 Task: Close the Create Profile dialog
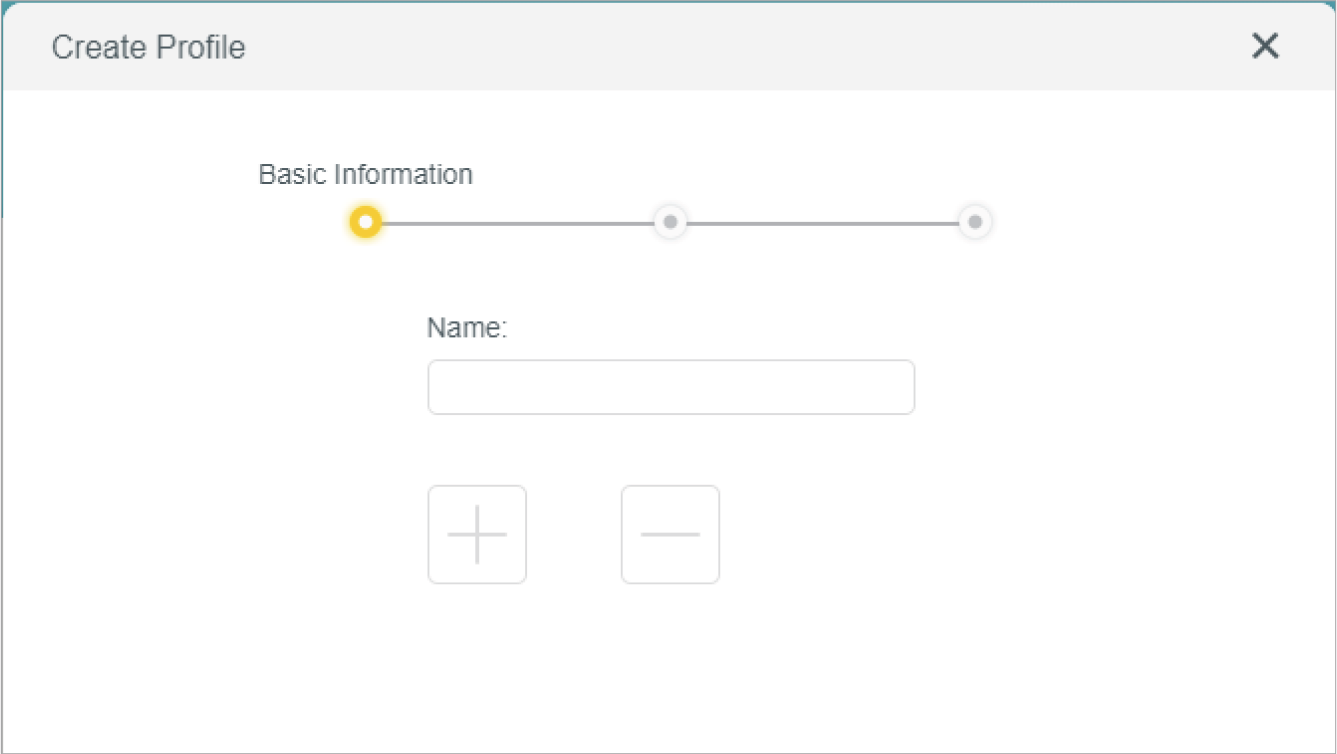tap(1265, 46)
